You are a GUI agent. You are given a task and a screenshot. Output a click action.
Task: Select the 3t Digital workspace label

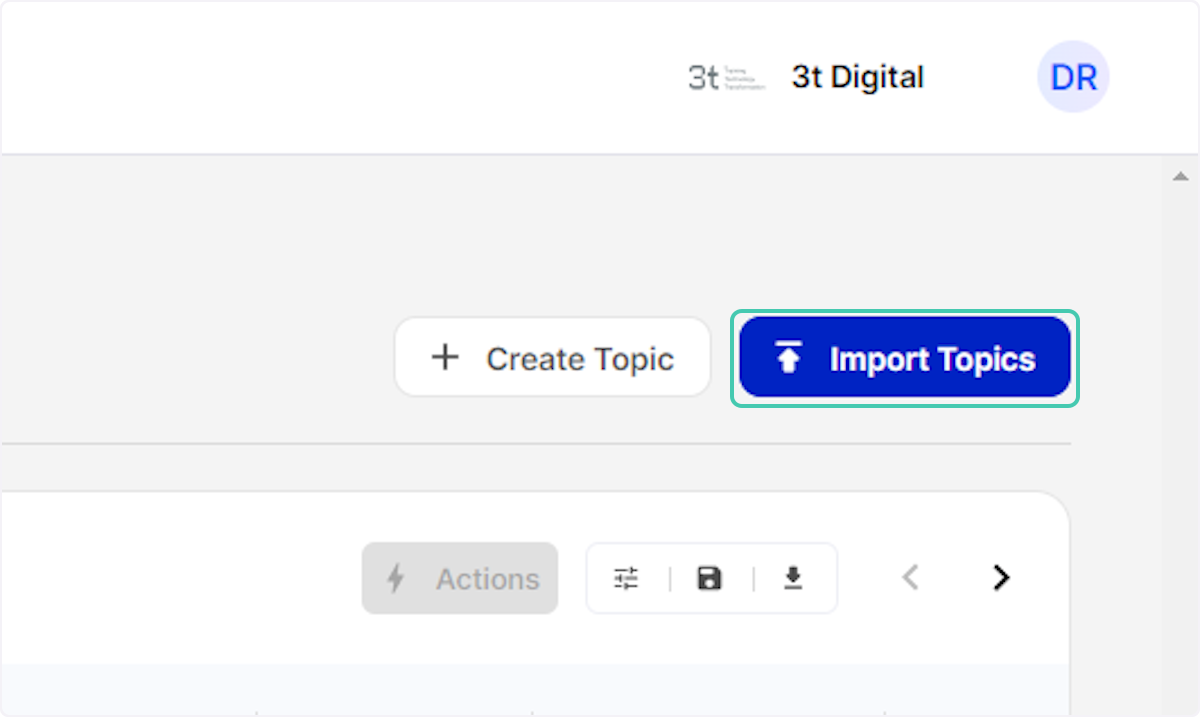pyautogui.click(x=857, y=77)
